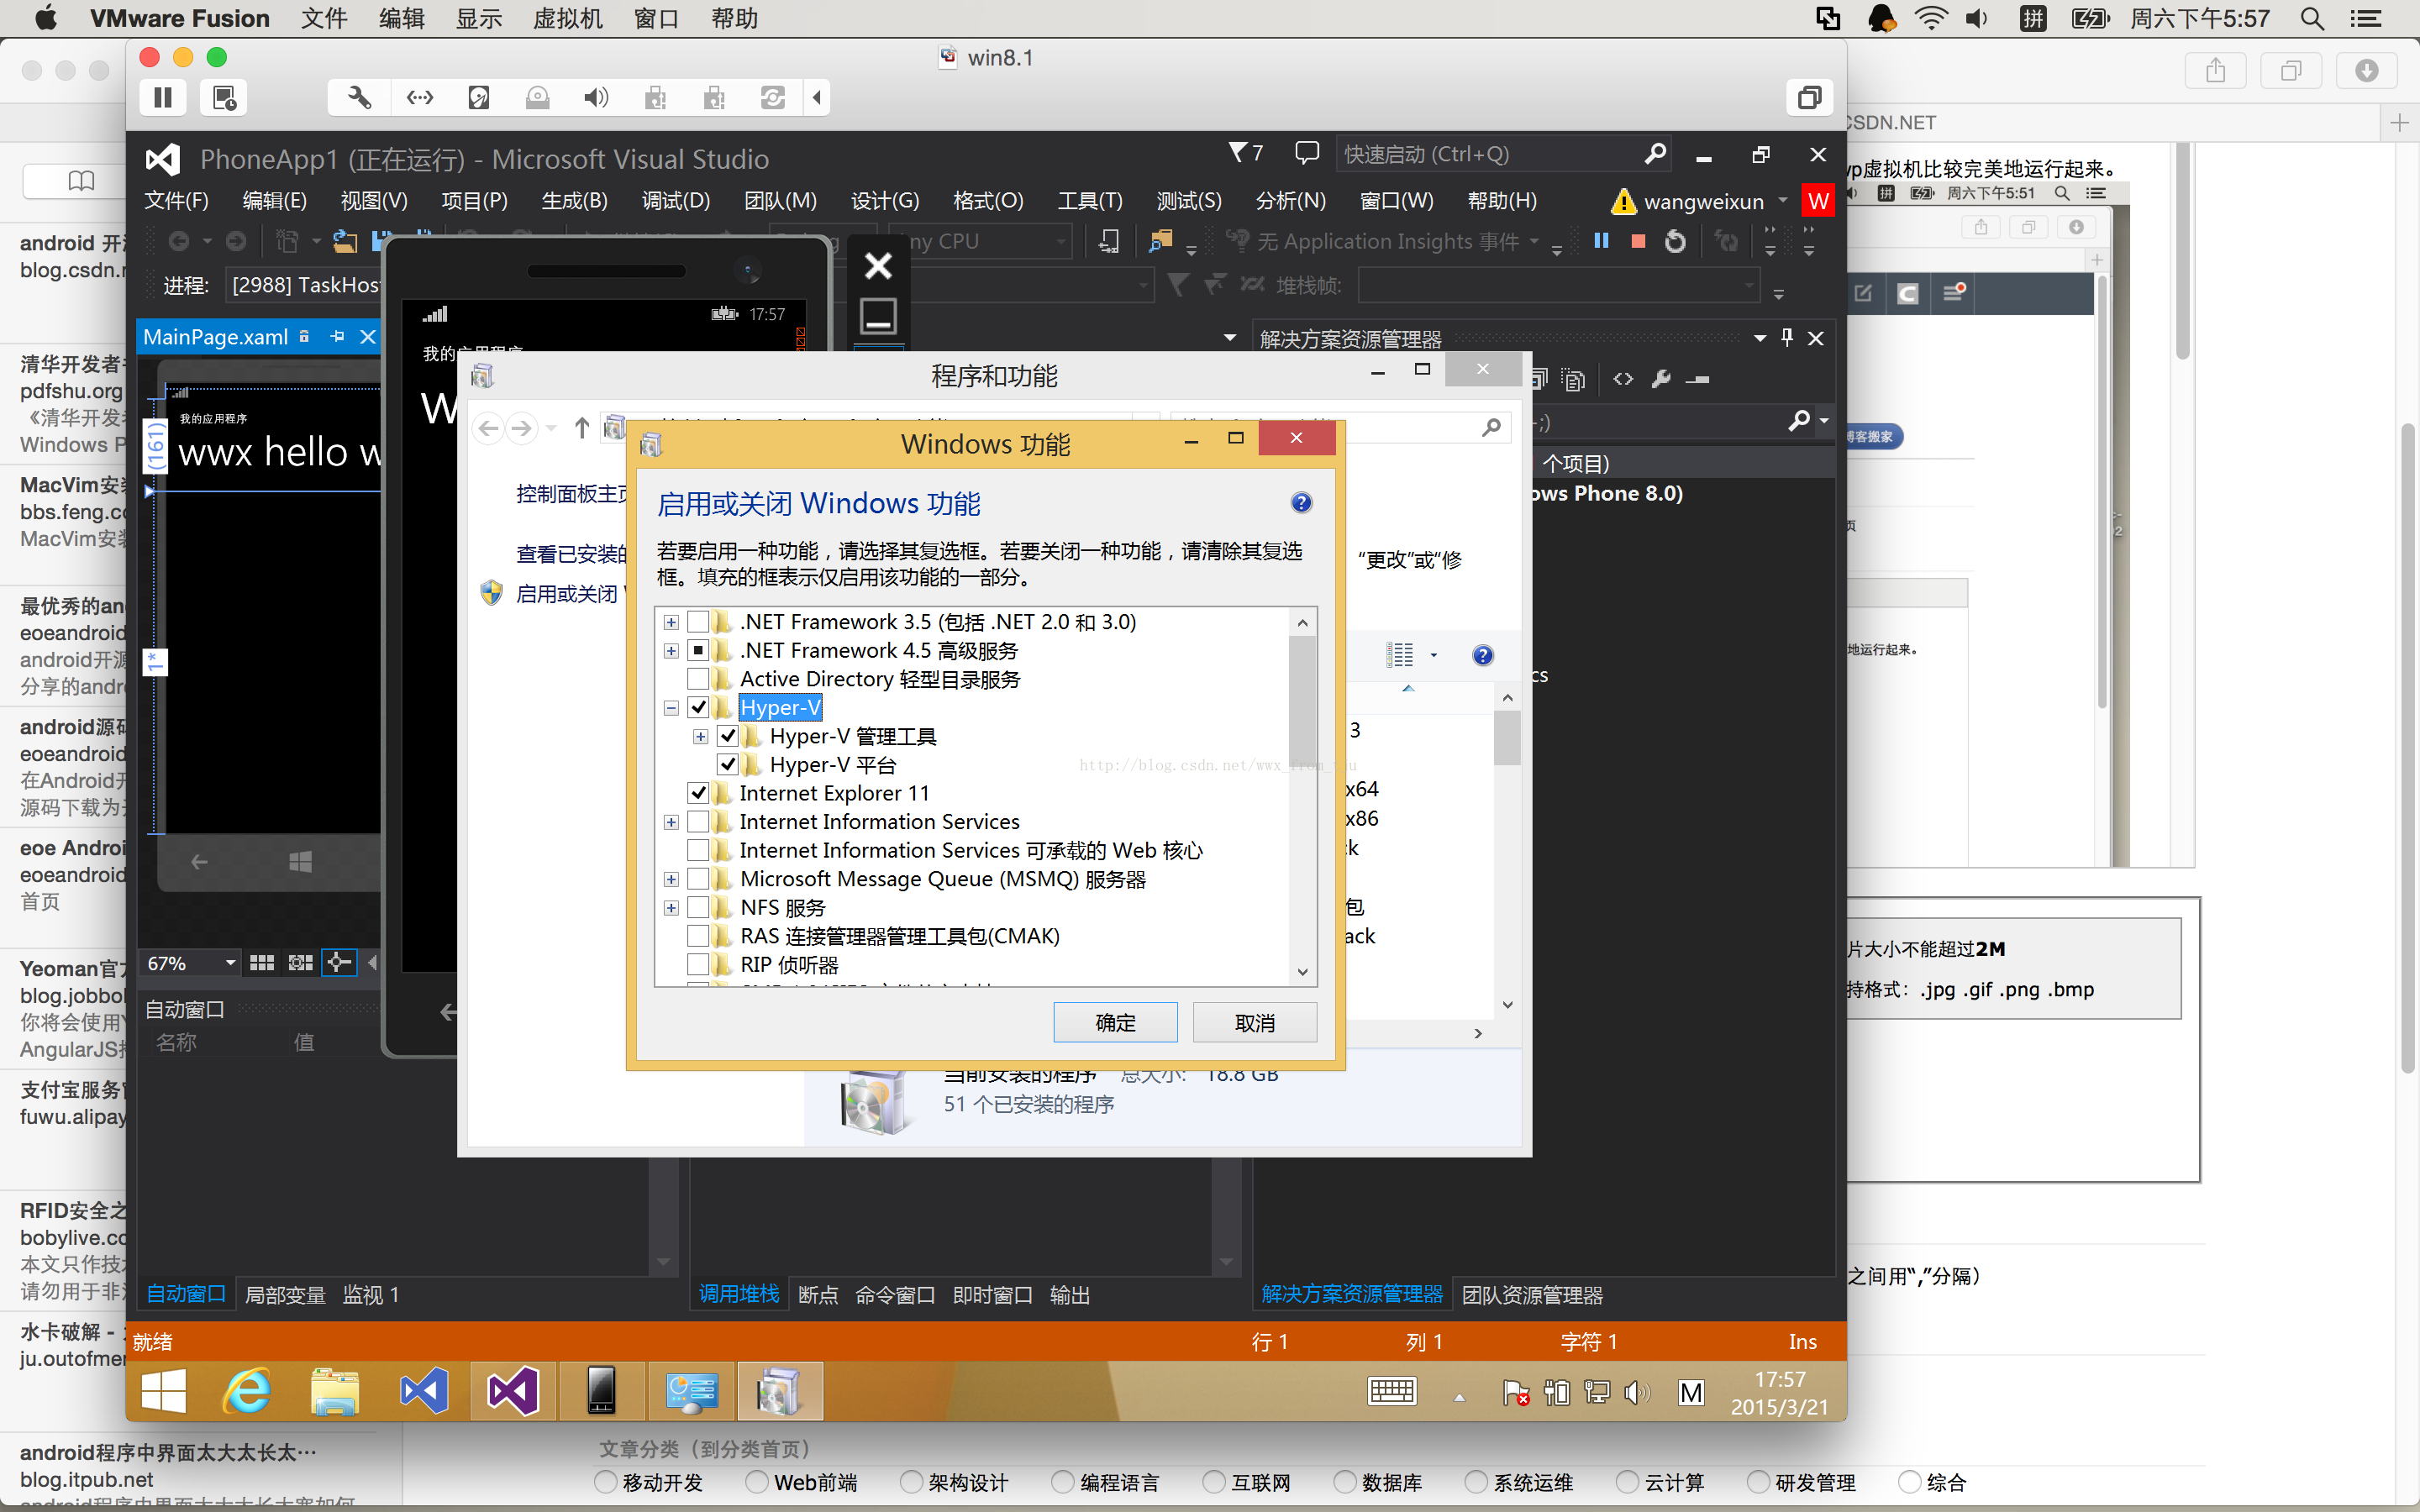
Task: Select the 移动开发 radio button
Action: [605, 1482]
